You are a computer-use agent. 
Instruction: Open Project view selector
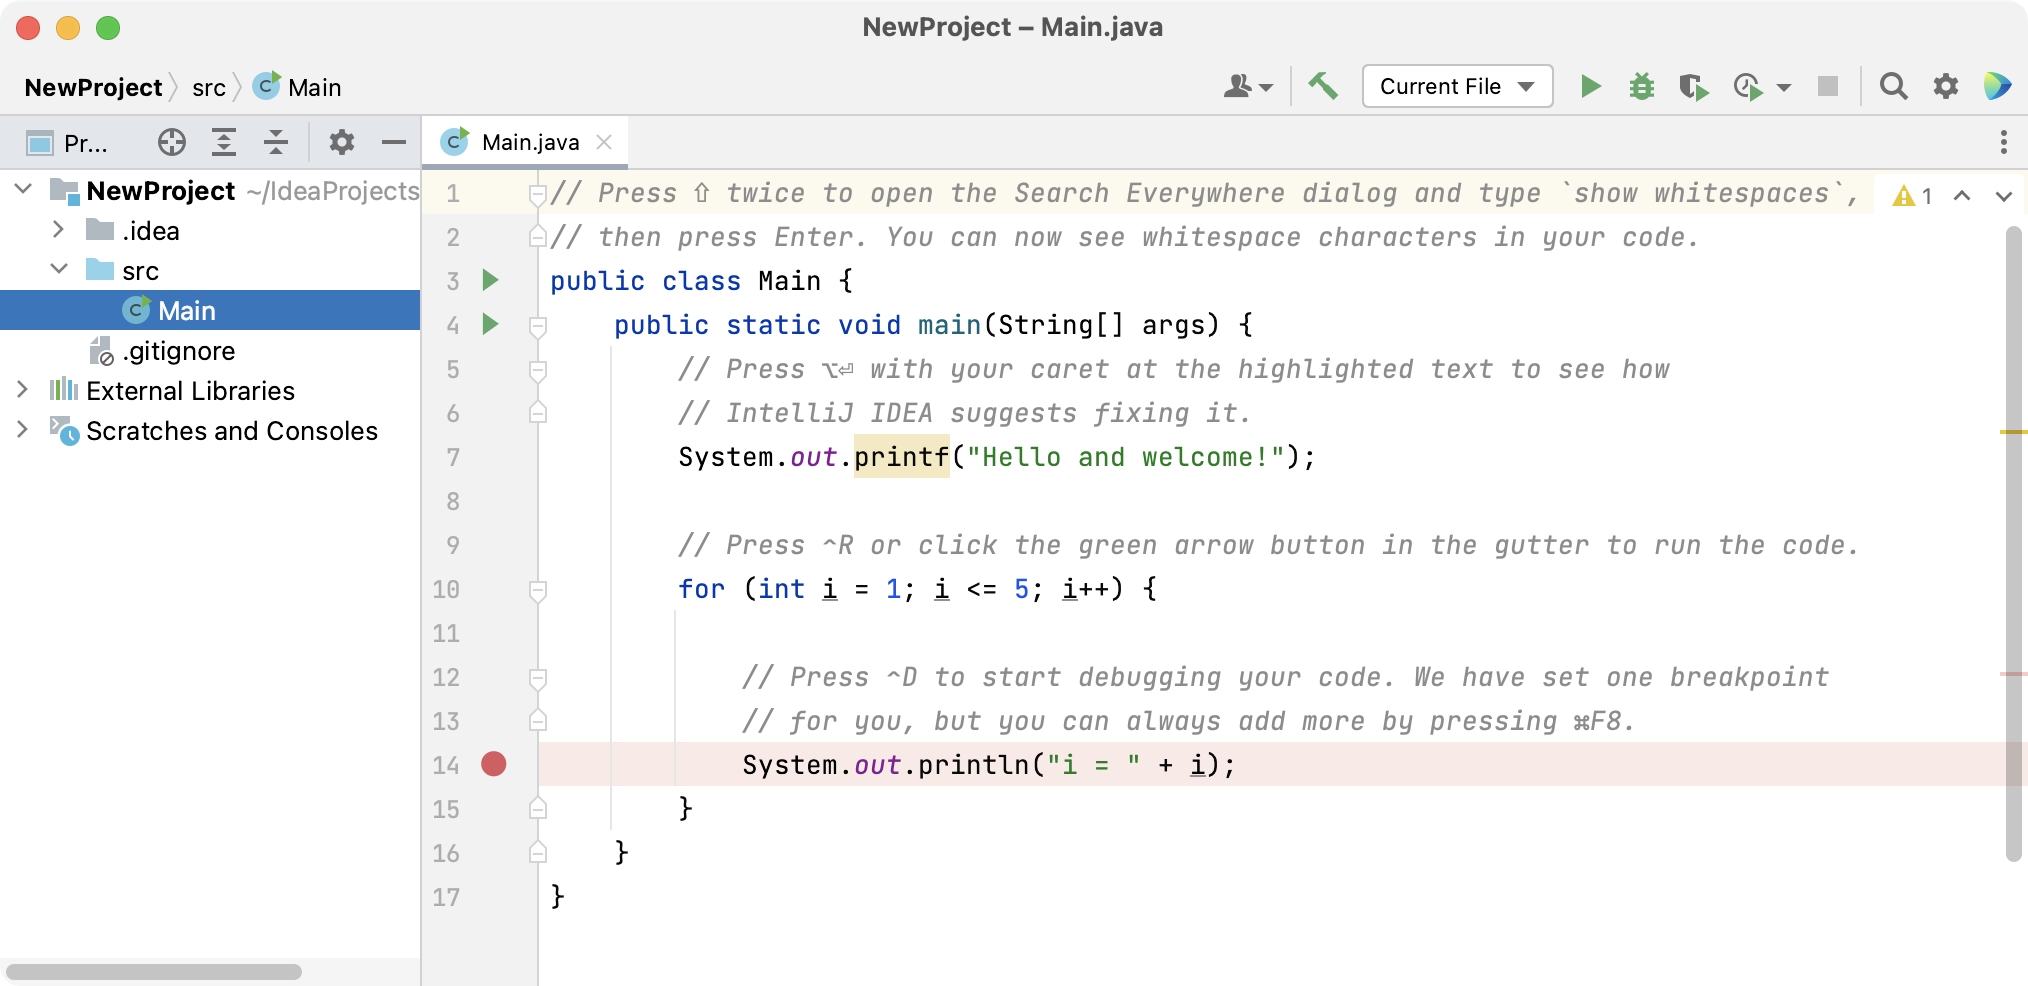pyautogui.click(x=68, y=143)
